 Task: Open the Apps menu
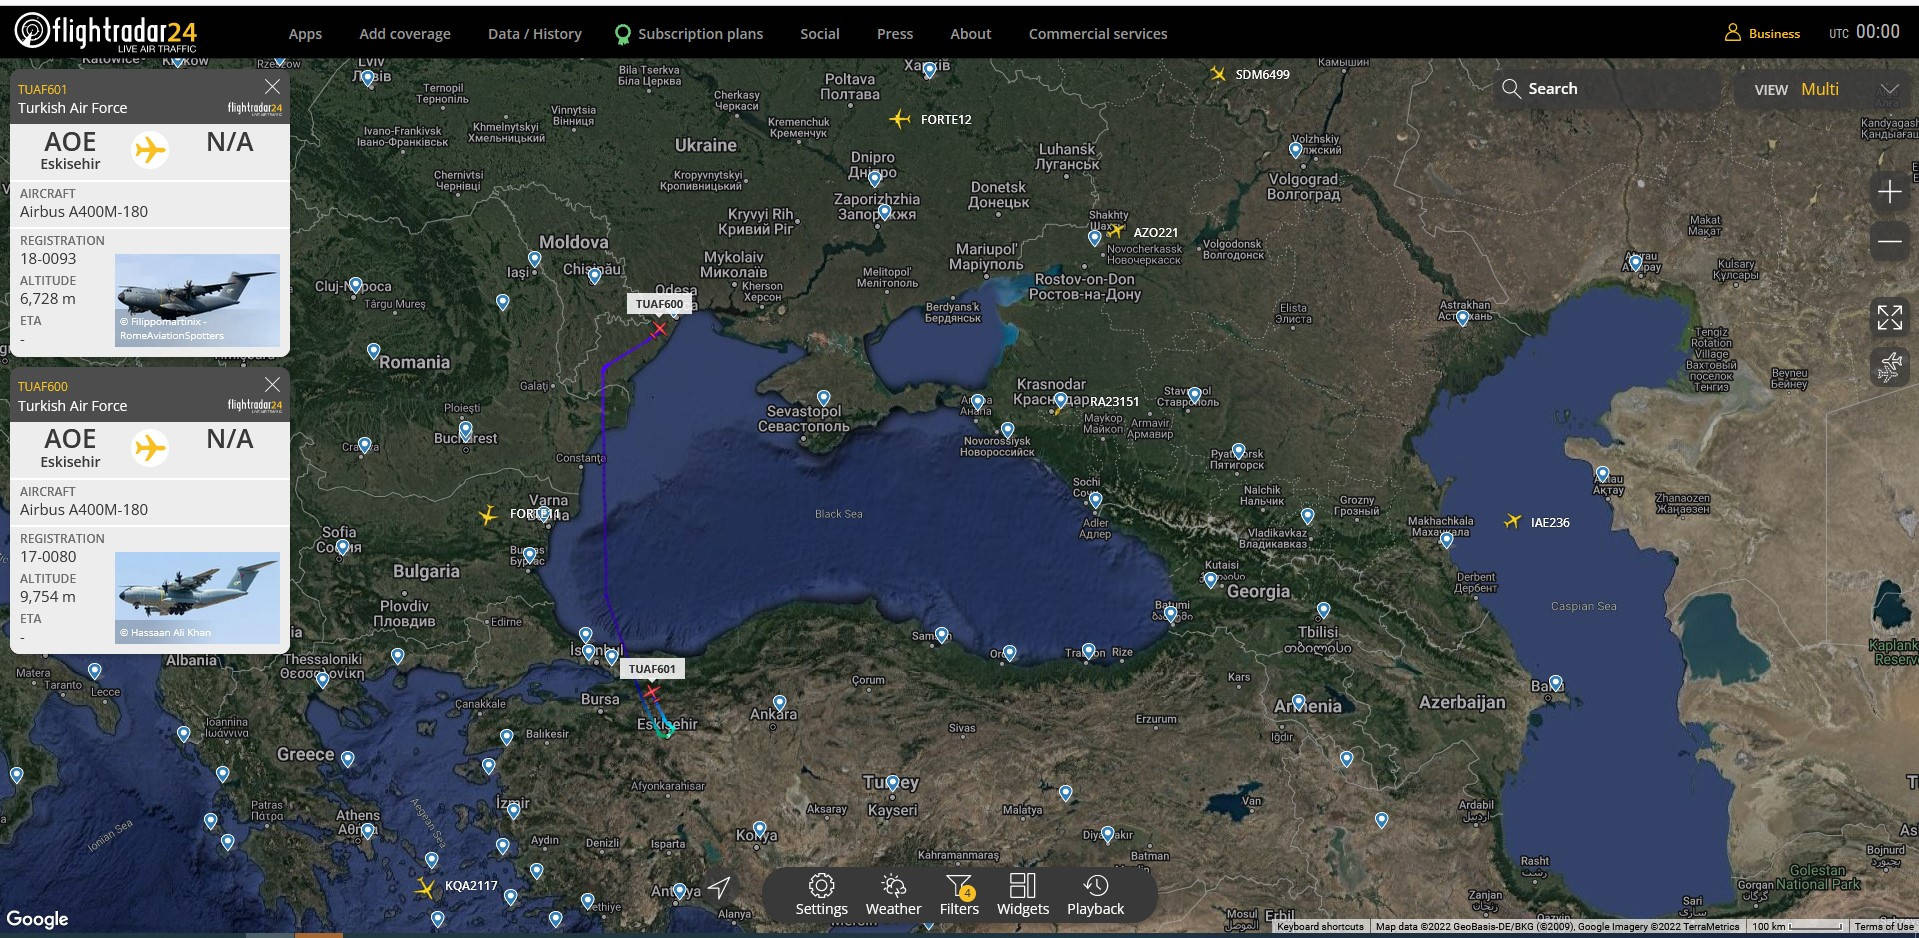point(305,34)
